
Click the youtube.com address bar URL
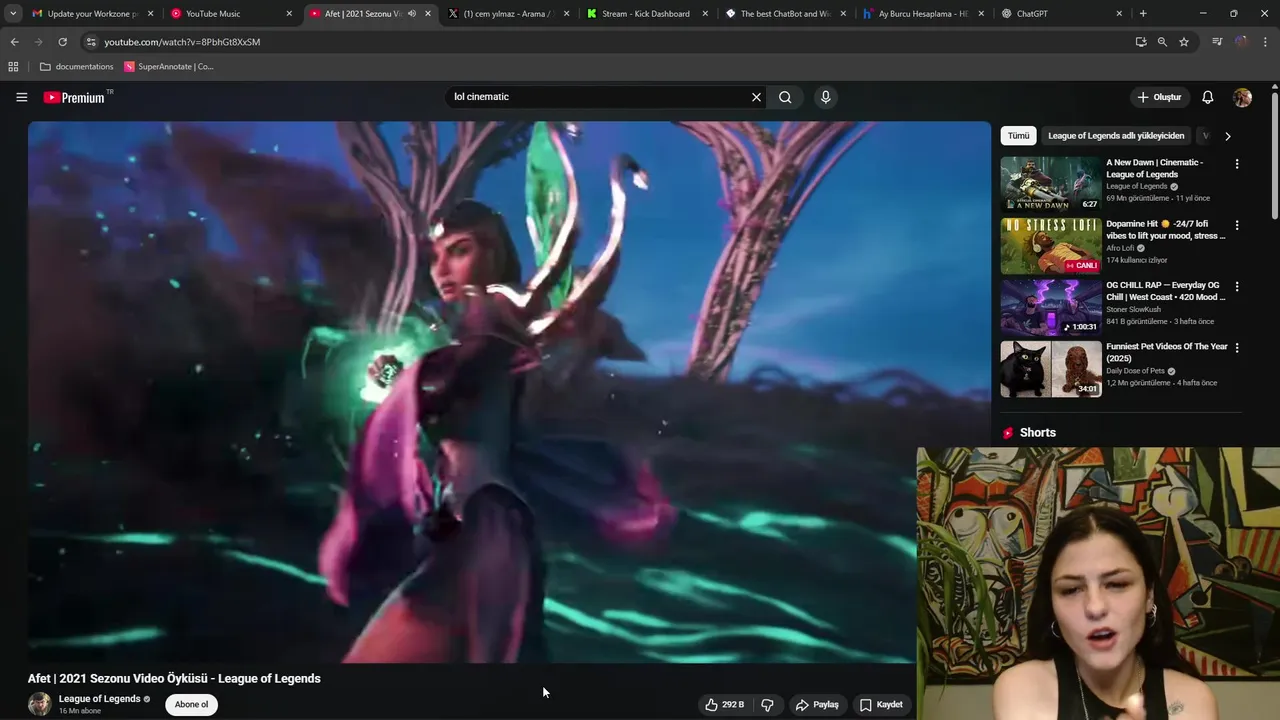(182, 42)
